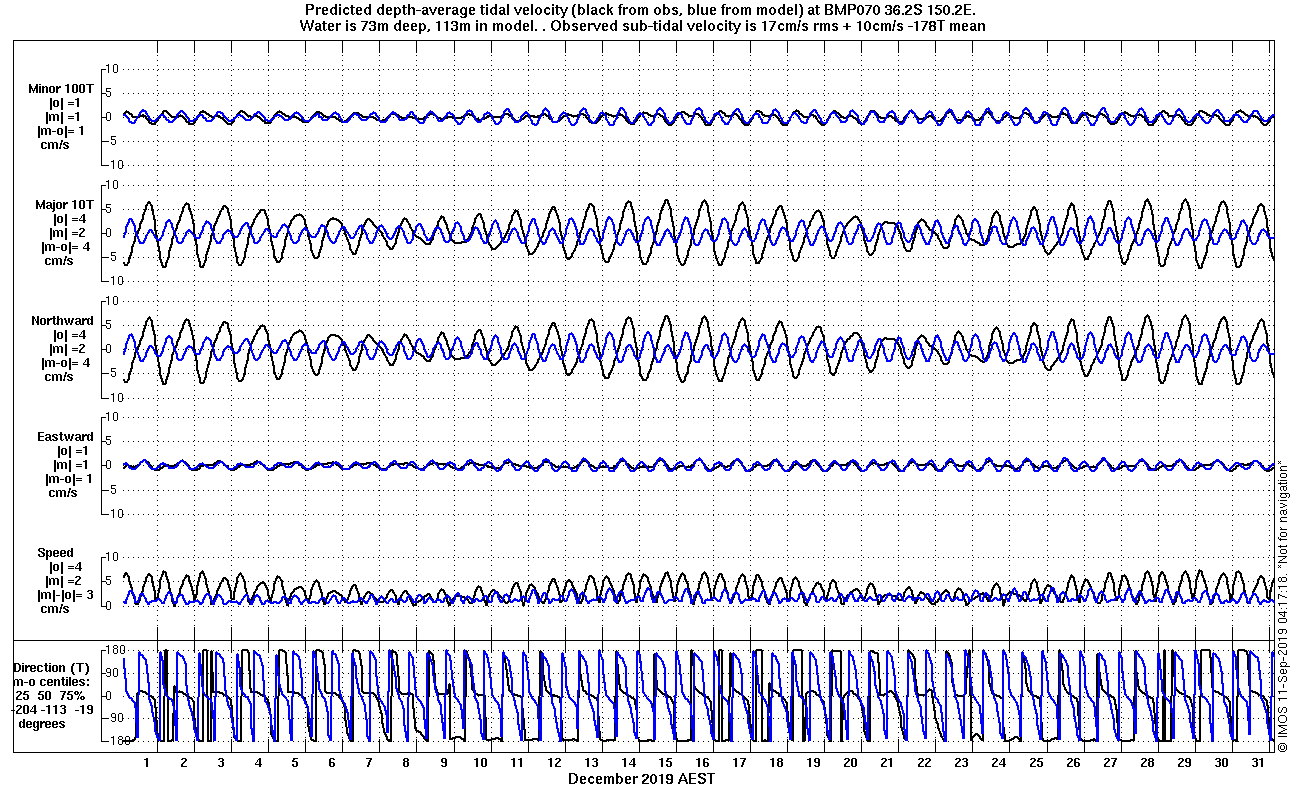This screenshot has height=800, width=1300.
Task: Select the 'Minor 100T' panel label
Action: 62,89
